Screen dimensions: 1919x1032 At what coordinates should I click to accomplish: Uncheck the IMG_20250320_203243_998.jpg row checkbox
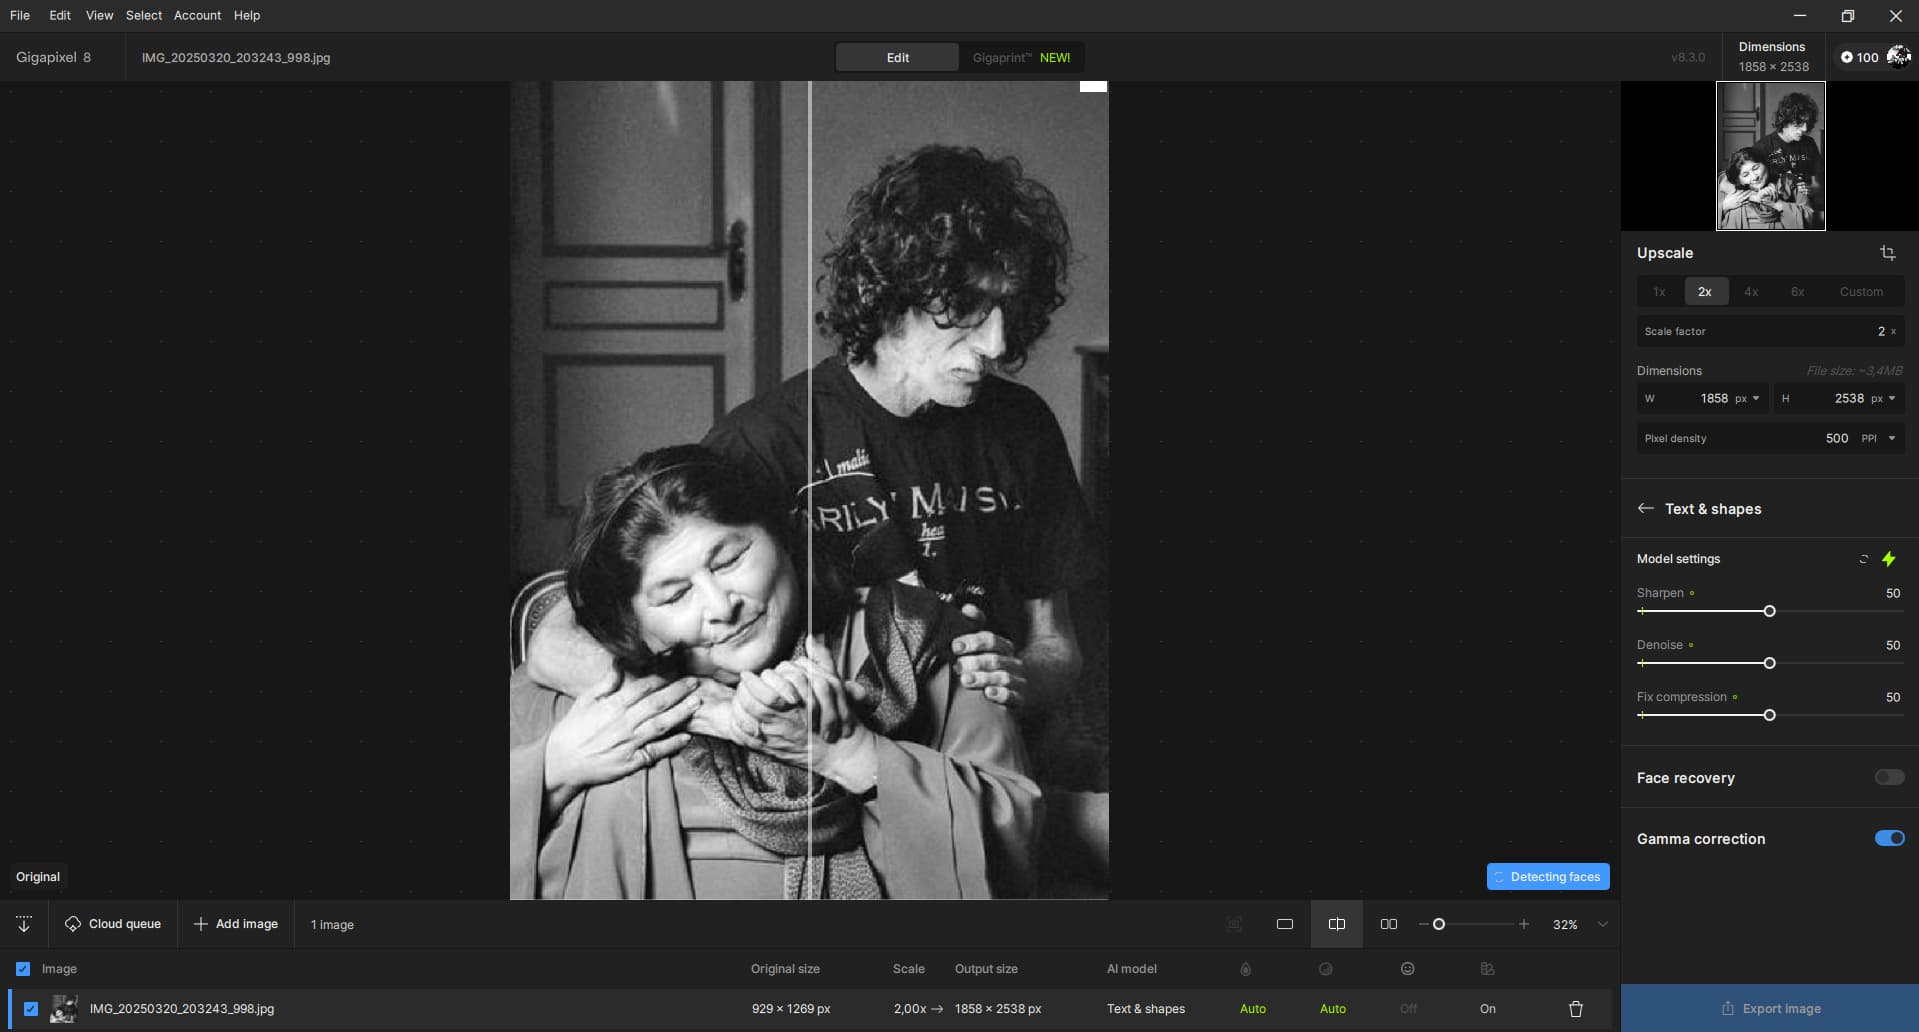pyautogui.click(x=31, y=1009)
